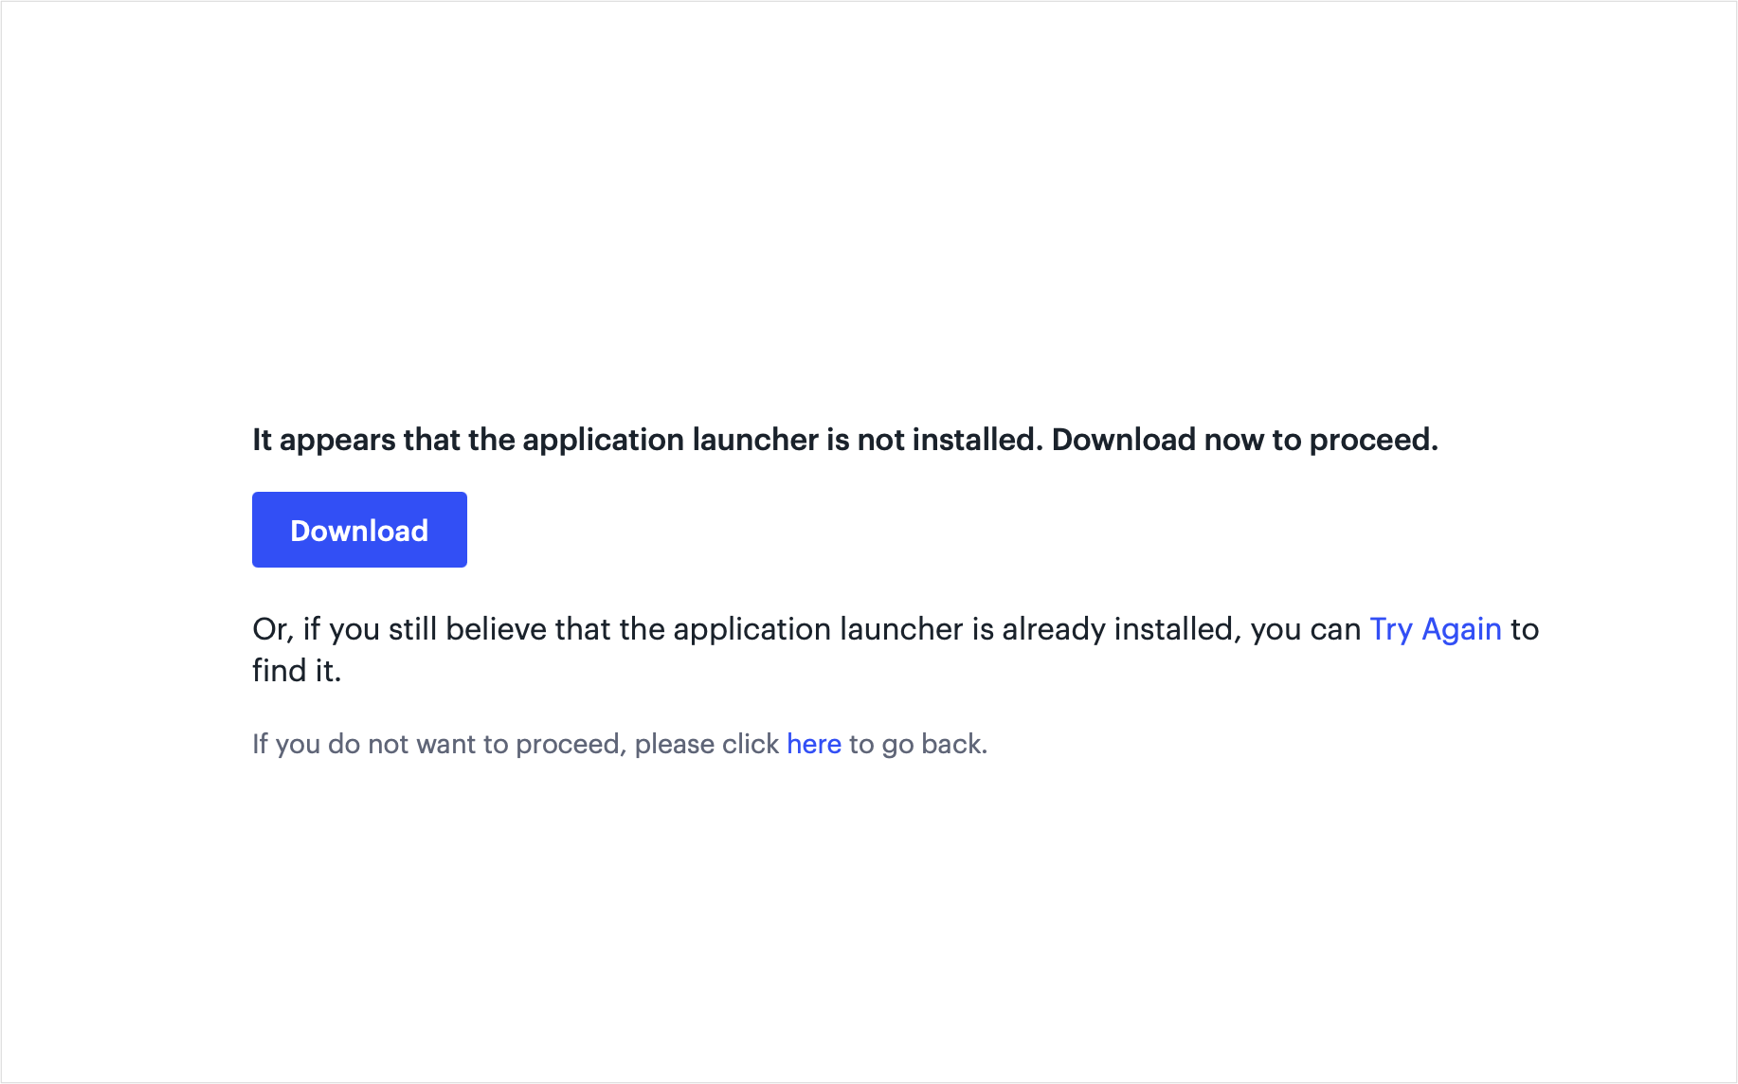Image resolution: width=1738 pixels, height=1084 pixels.
Task: Click 'application launcher' in the bold heading
Action: 670,440
